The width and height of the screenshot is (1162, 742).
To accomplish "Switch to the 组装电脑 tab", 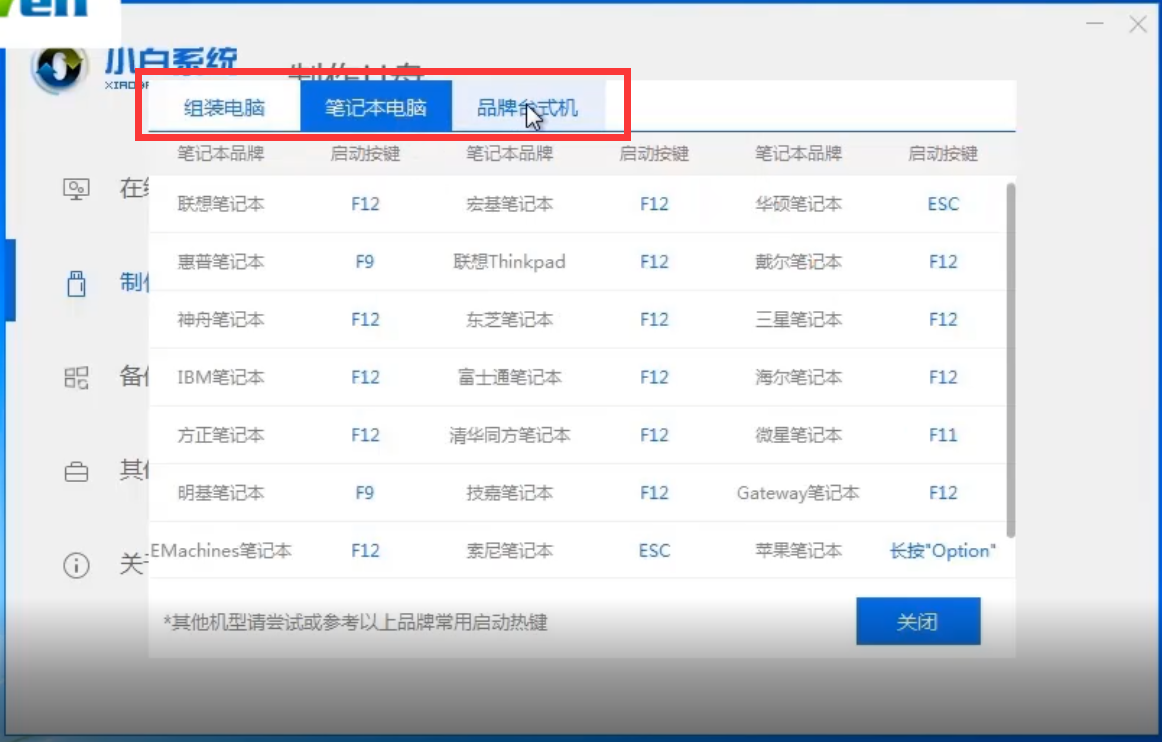I will click(224, 105).
